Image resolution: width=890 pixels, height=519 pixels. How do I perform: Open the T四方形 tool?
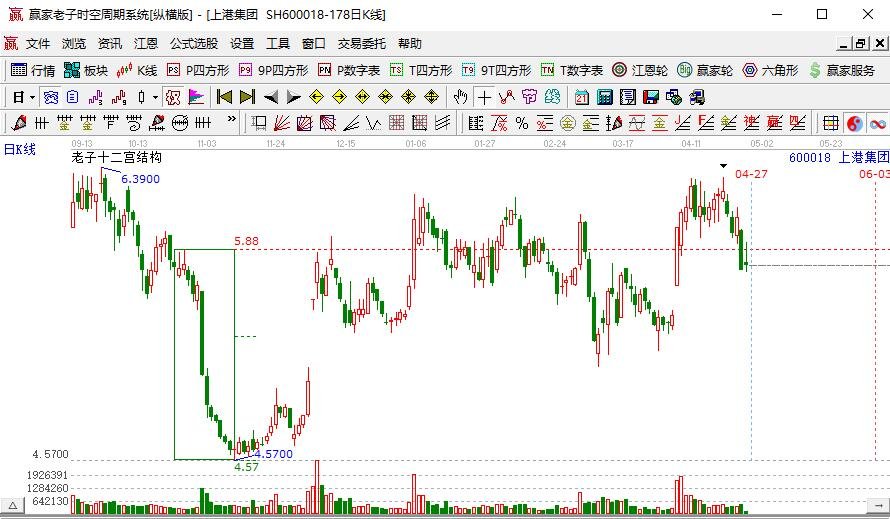point(421,70)
